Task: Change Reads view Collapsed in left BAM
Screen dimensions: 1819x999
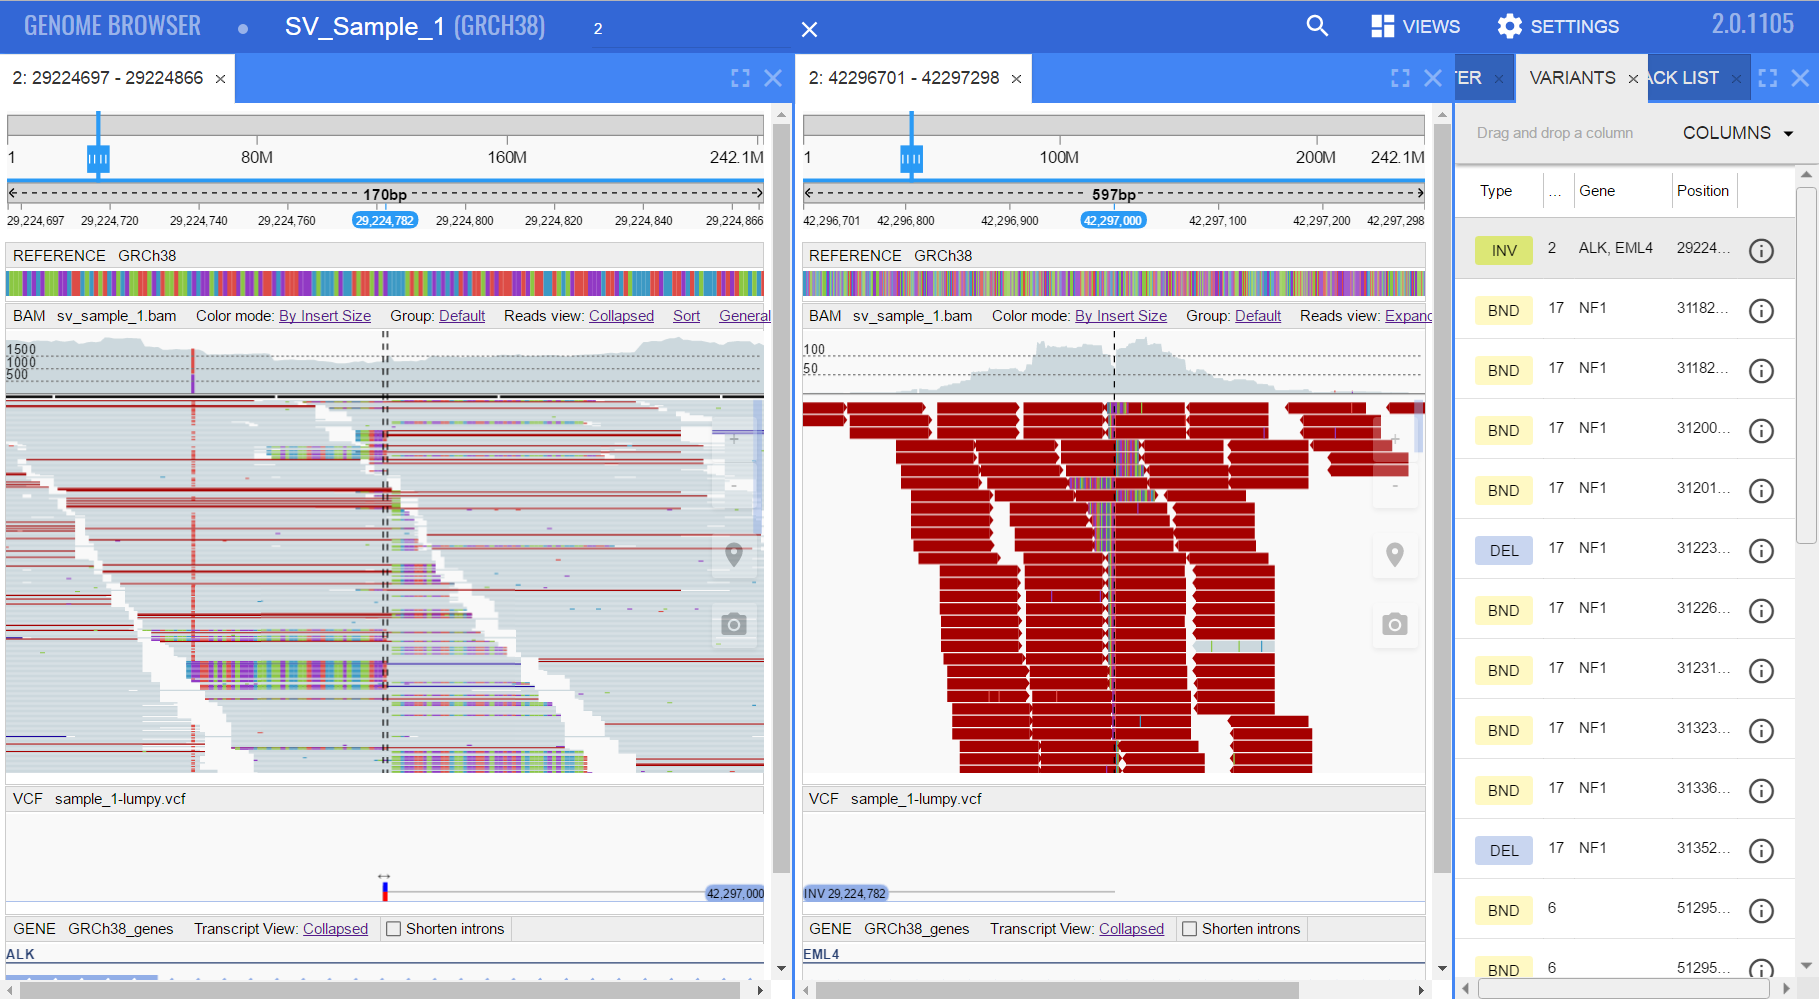Action: [621, 316]
